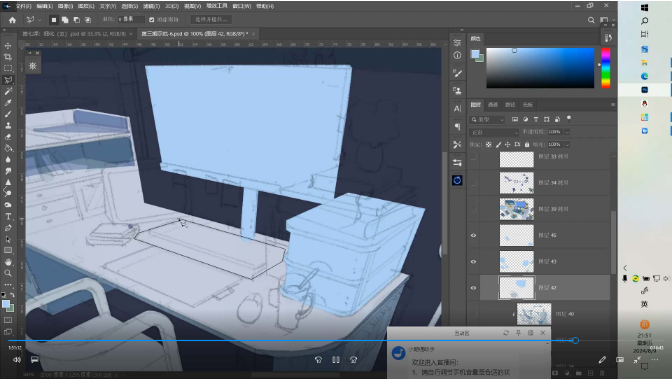
Task: Open the fill dropdown arrow
Action: (567, 144)
